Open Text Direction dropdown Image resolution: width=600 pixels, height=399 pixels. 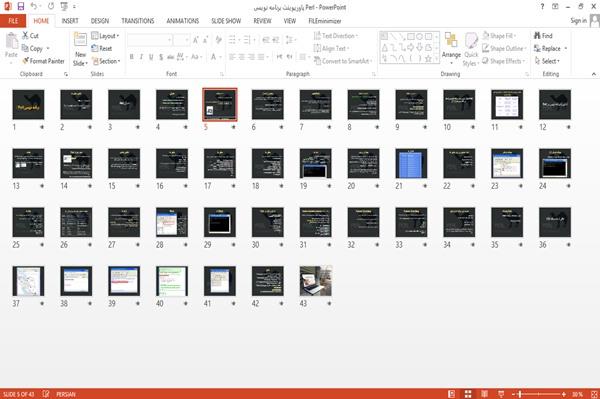pos(336,36)
